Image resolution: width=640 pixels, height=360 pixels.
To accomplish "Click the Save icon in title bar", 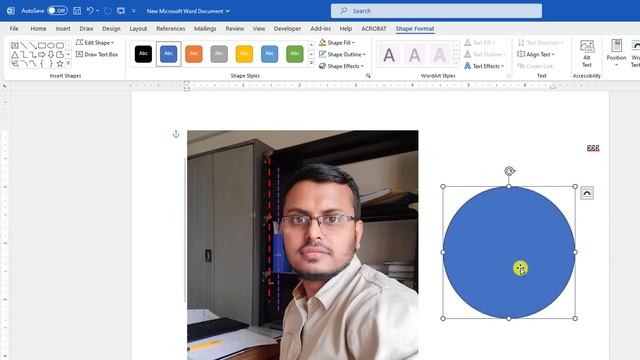I will 77,11.
